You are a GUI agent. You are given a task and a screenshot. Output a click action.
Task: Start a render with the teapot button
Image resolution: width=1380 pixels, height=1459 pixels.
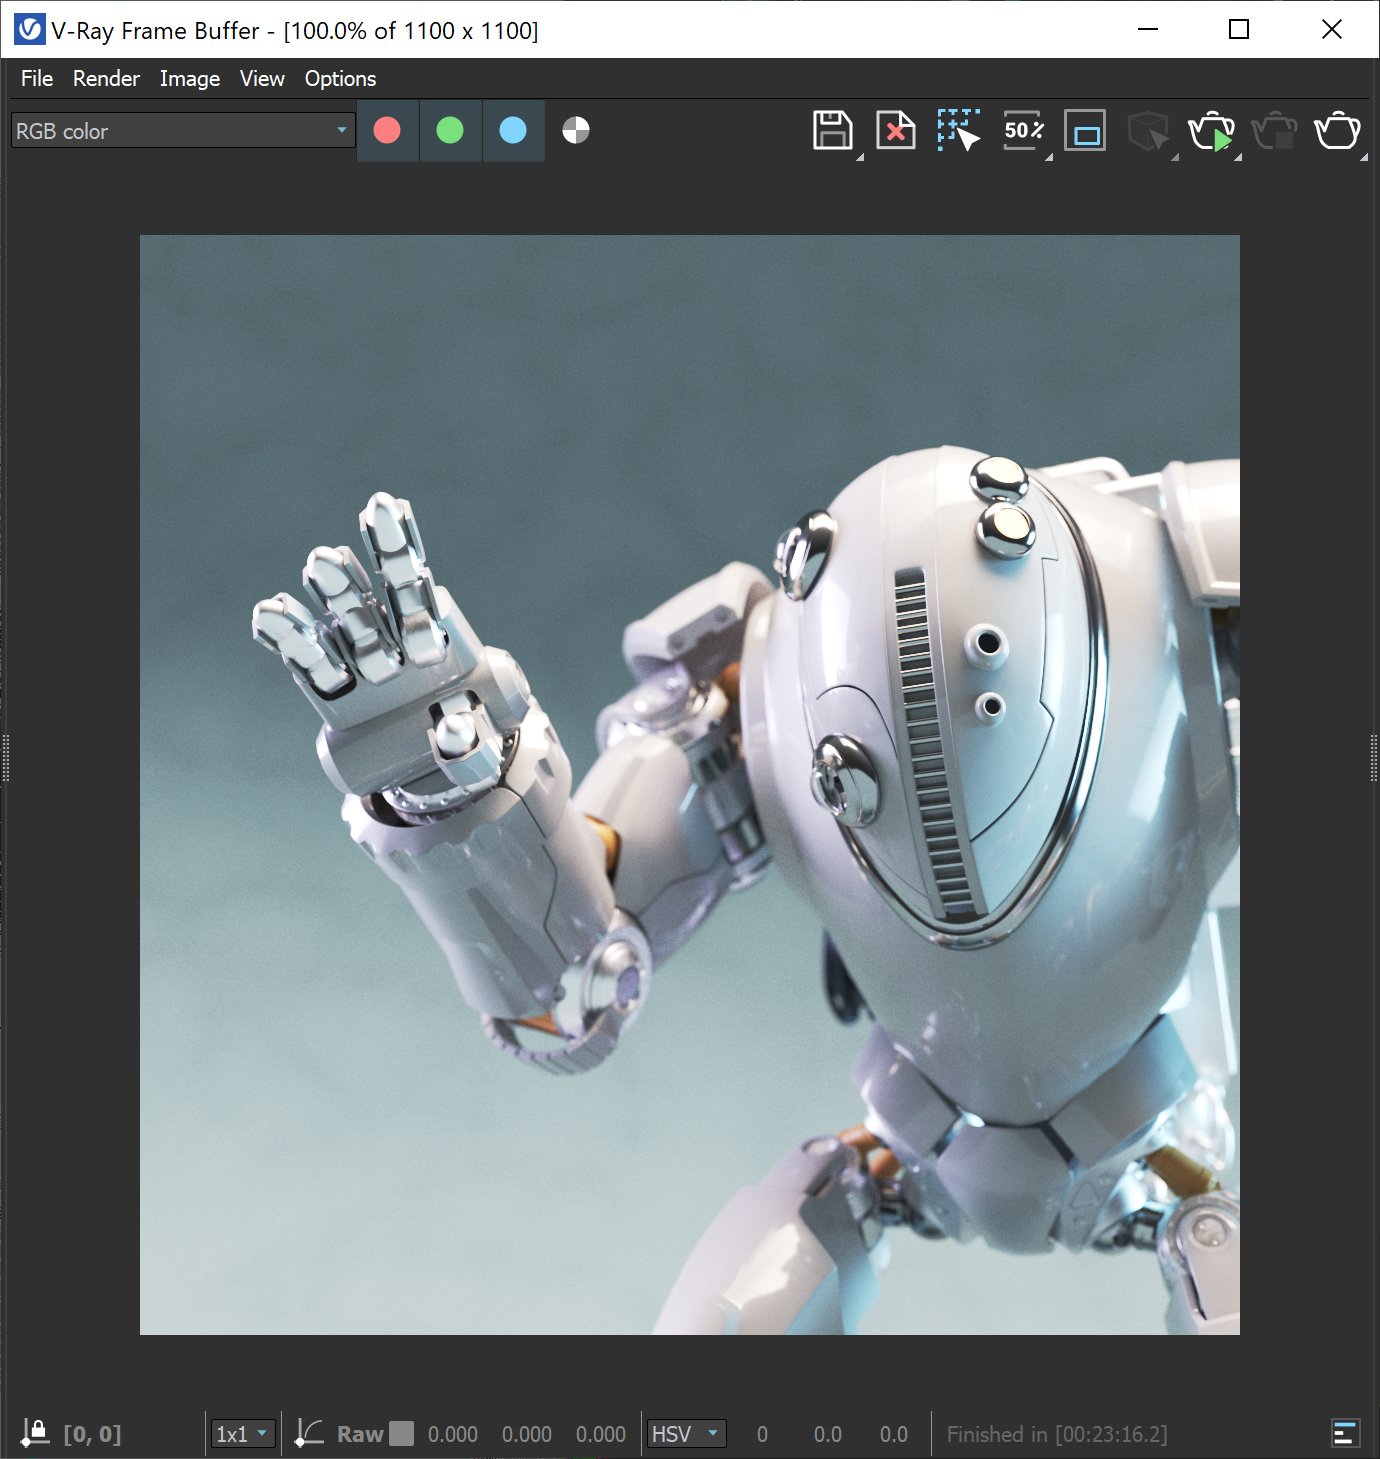1338,130
